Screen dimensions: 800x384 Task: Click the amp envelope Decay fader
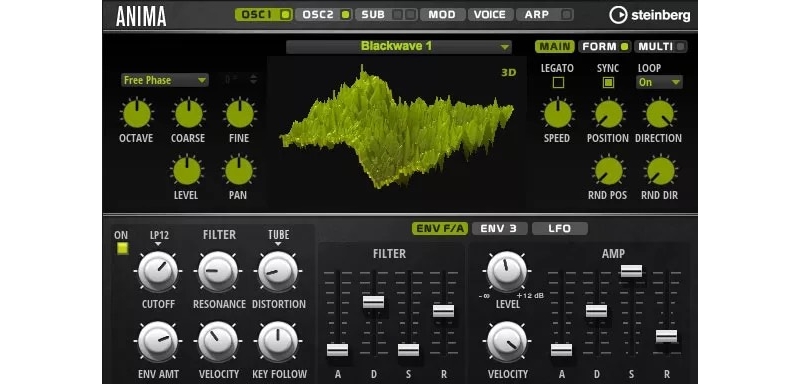click(x=596, y=311)
